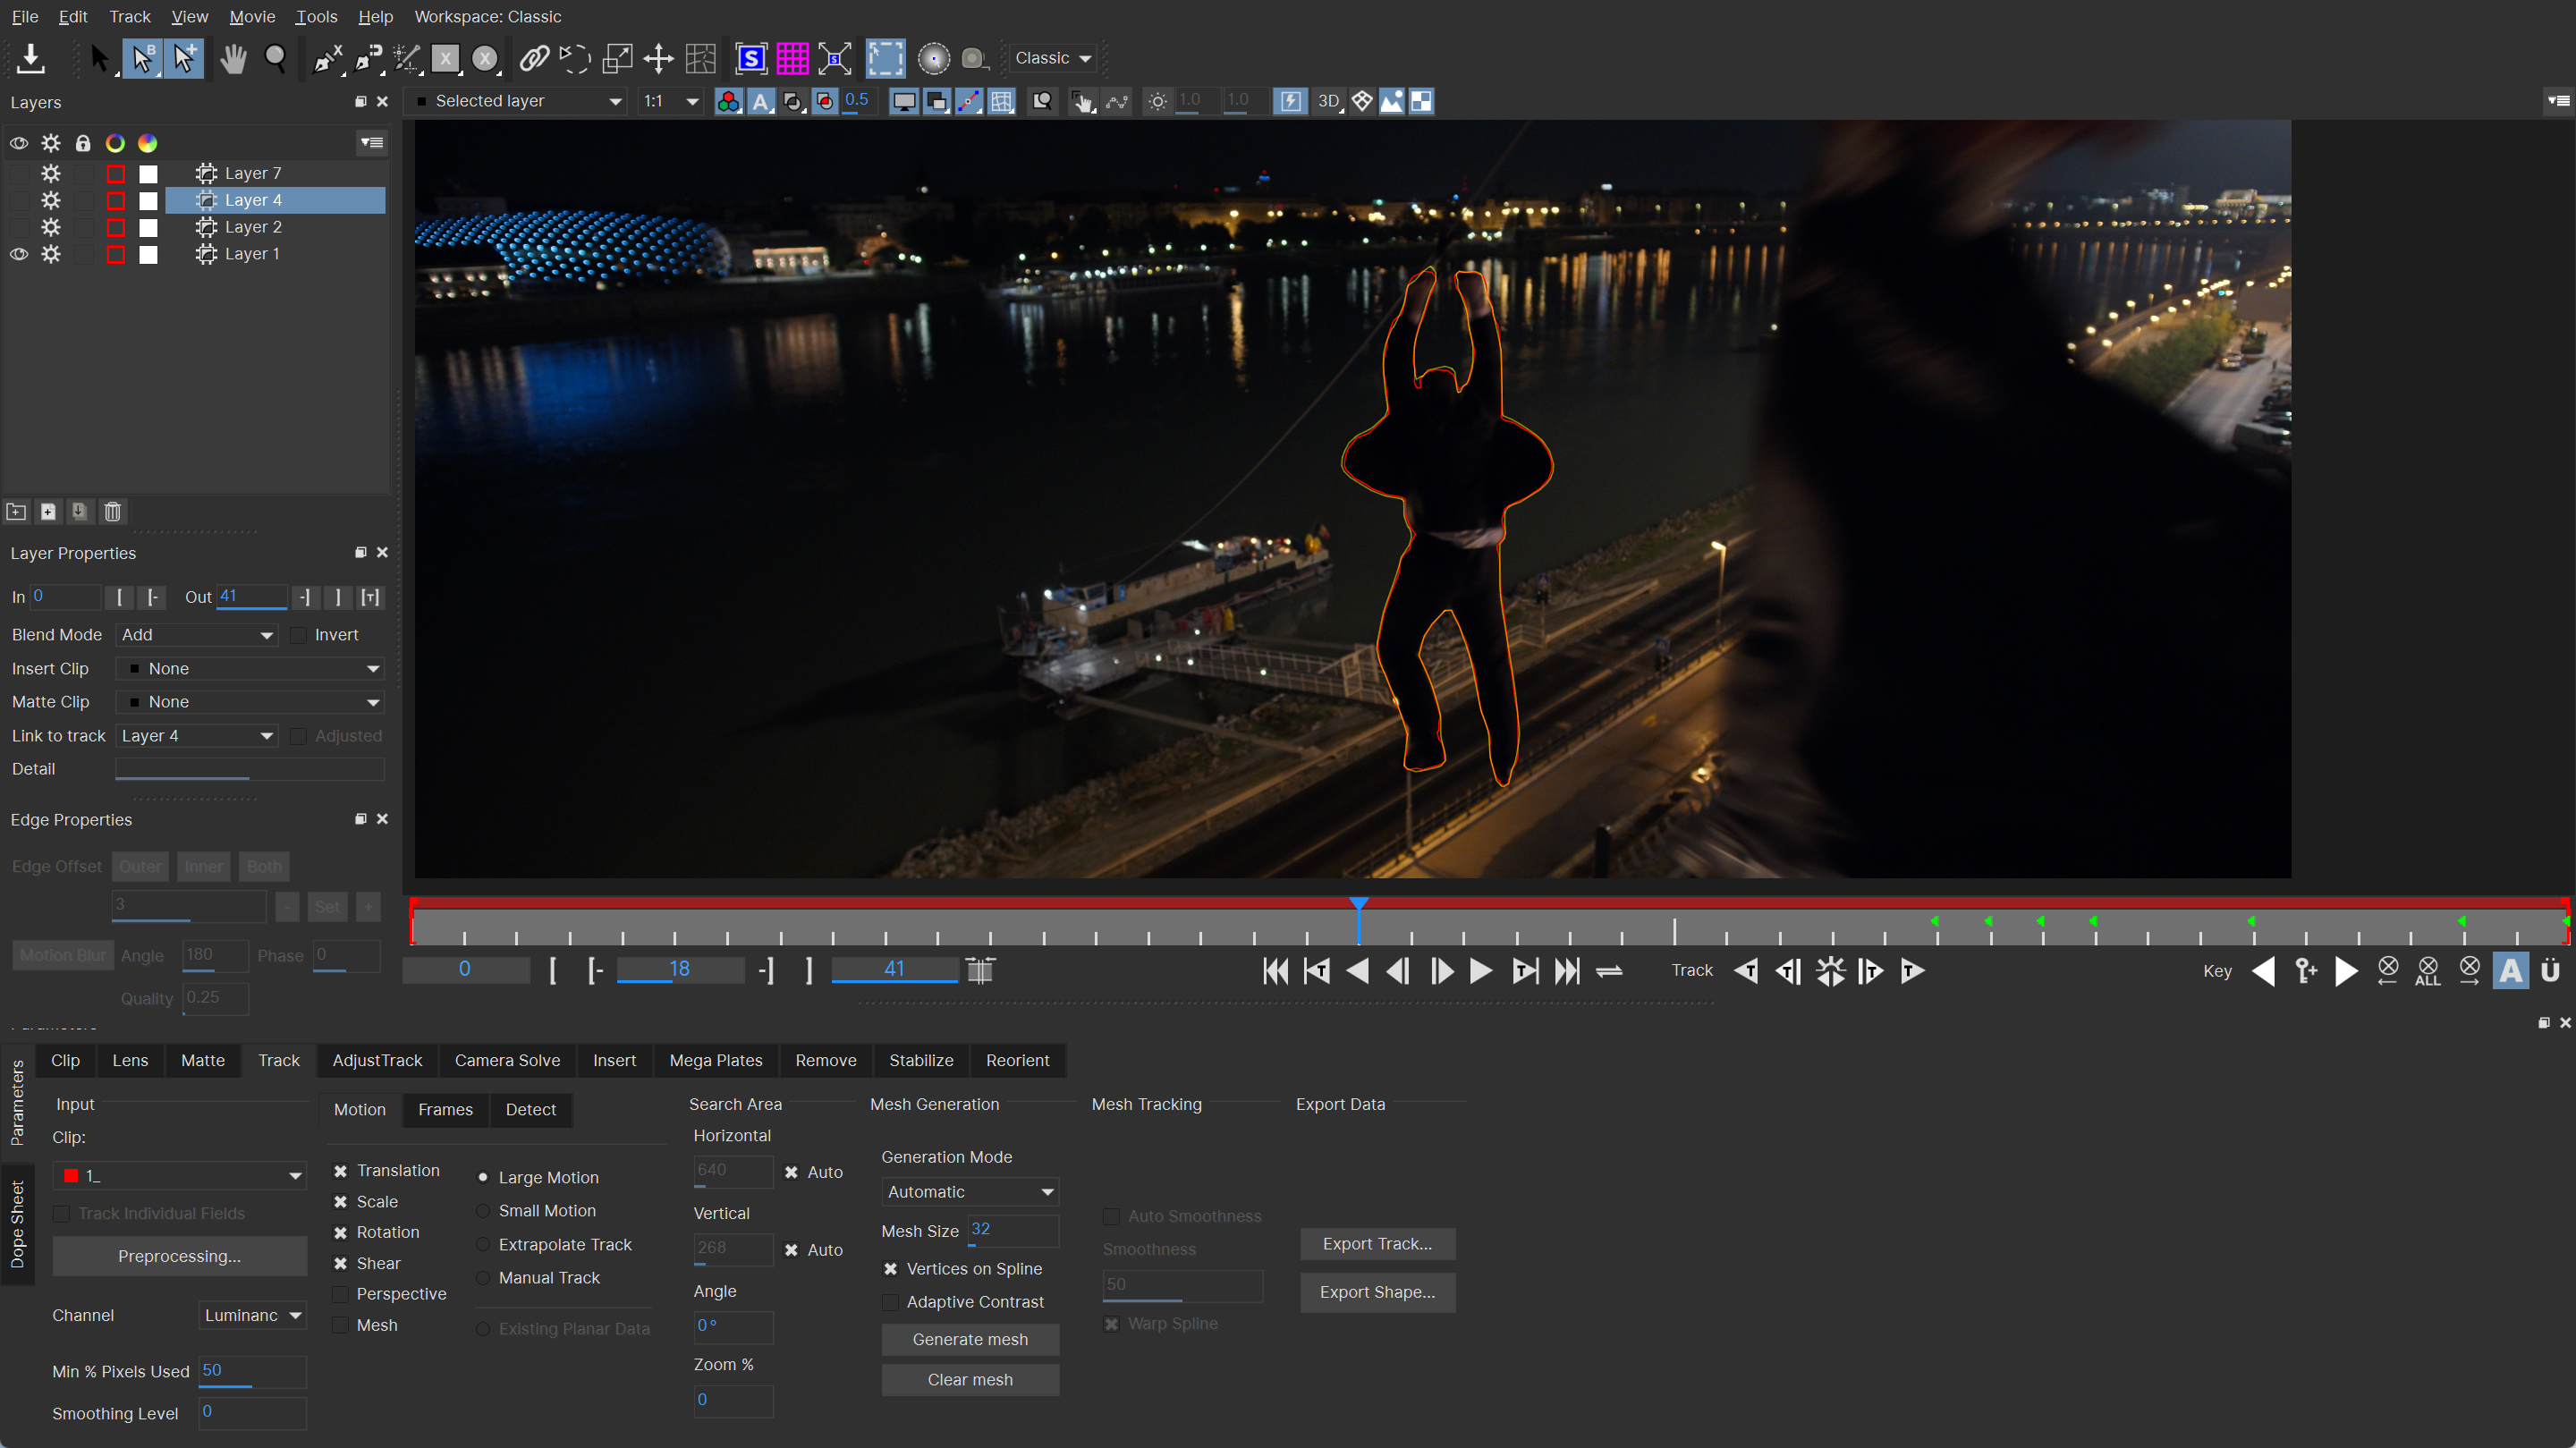Viewport: 2576px width, 1448px height.
Task: Toggle visibility of Layer 1
Action: click(x=19, y=254)
